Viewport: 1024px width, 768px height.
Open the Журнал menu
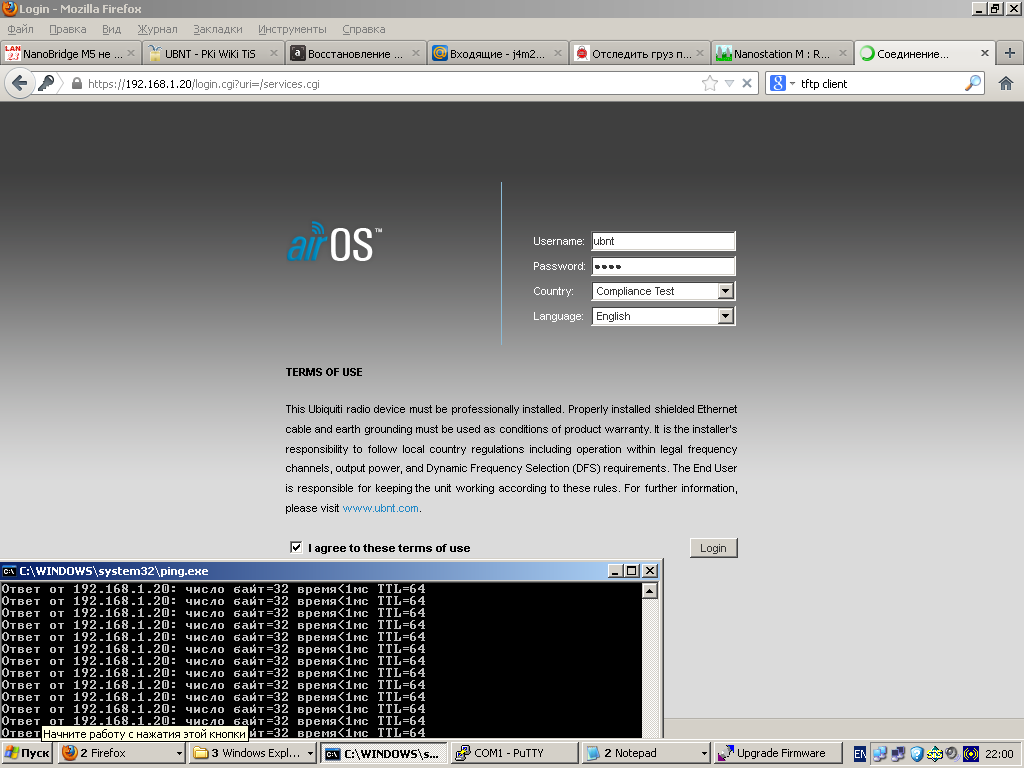(x=157, y=29)
